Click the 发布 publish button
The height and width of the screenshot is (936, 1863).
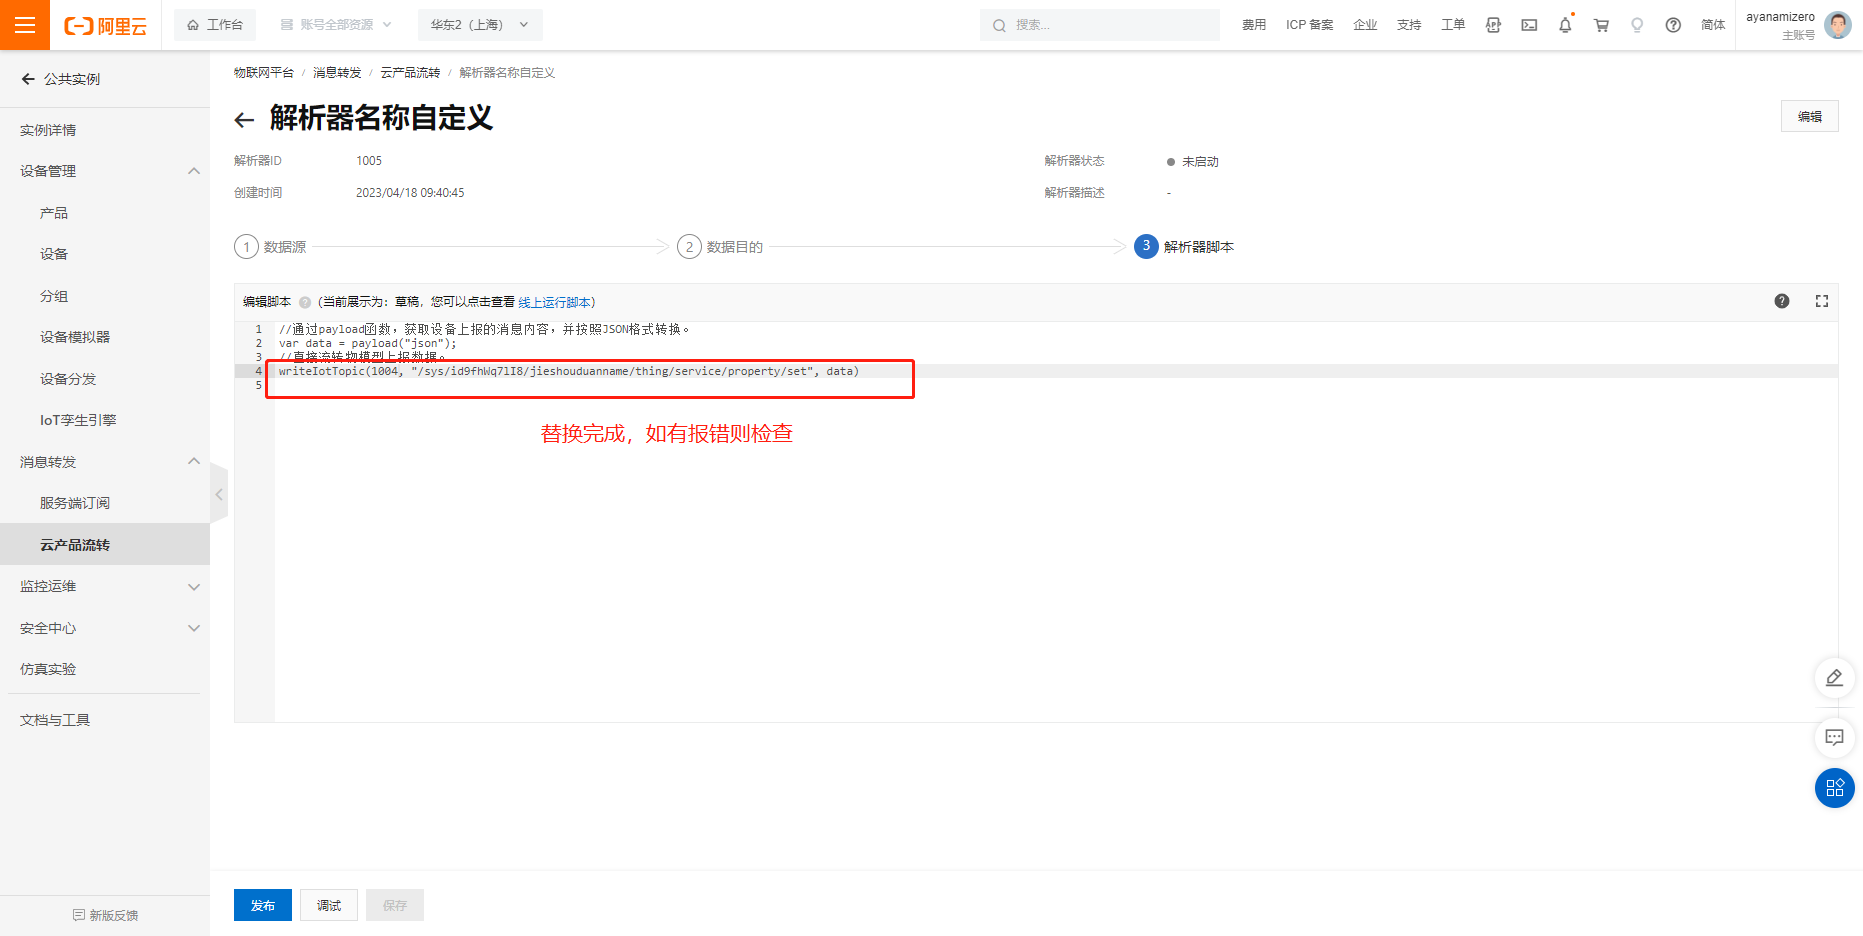pos(263,905)
